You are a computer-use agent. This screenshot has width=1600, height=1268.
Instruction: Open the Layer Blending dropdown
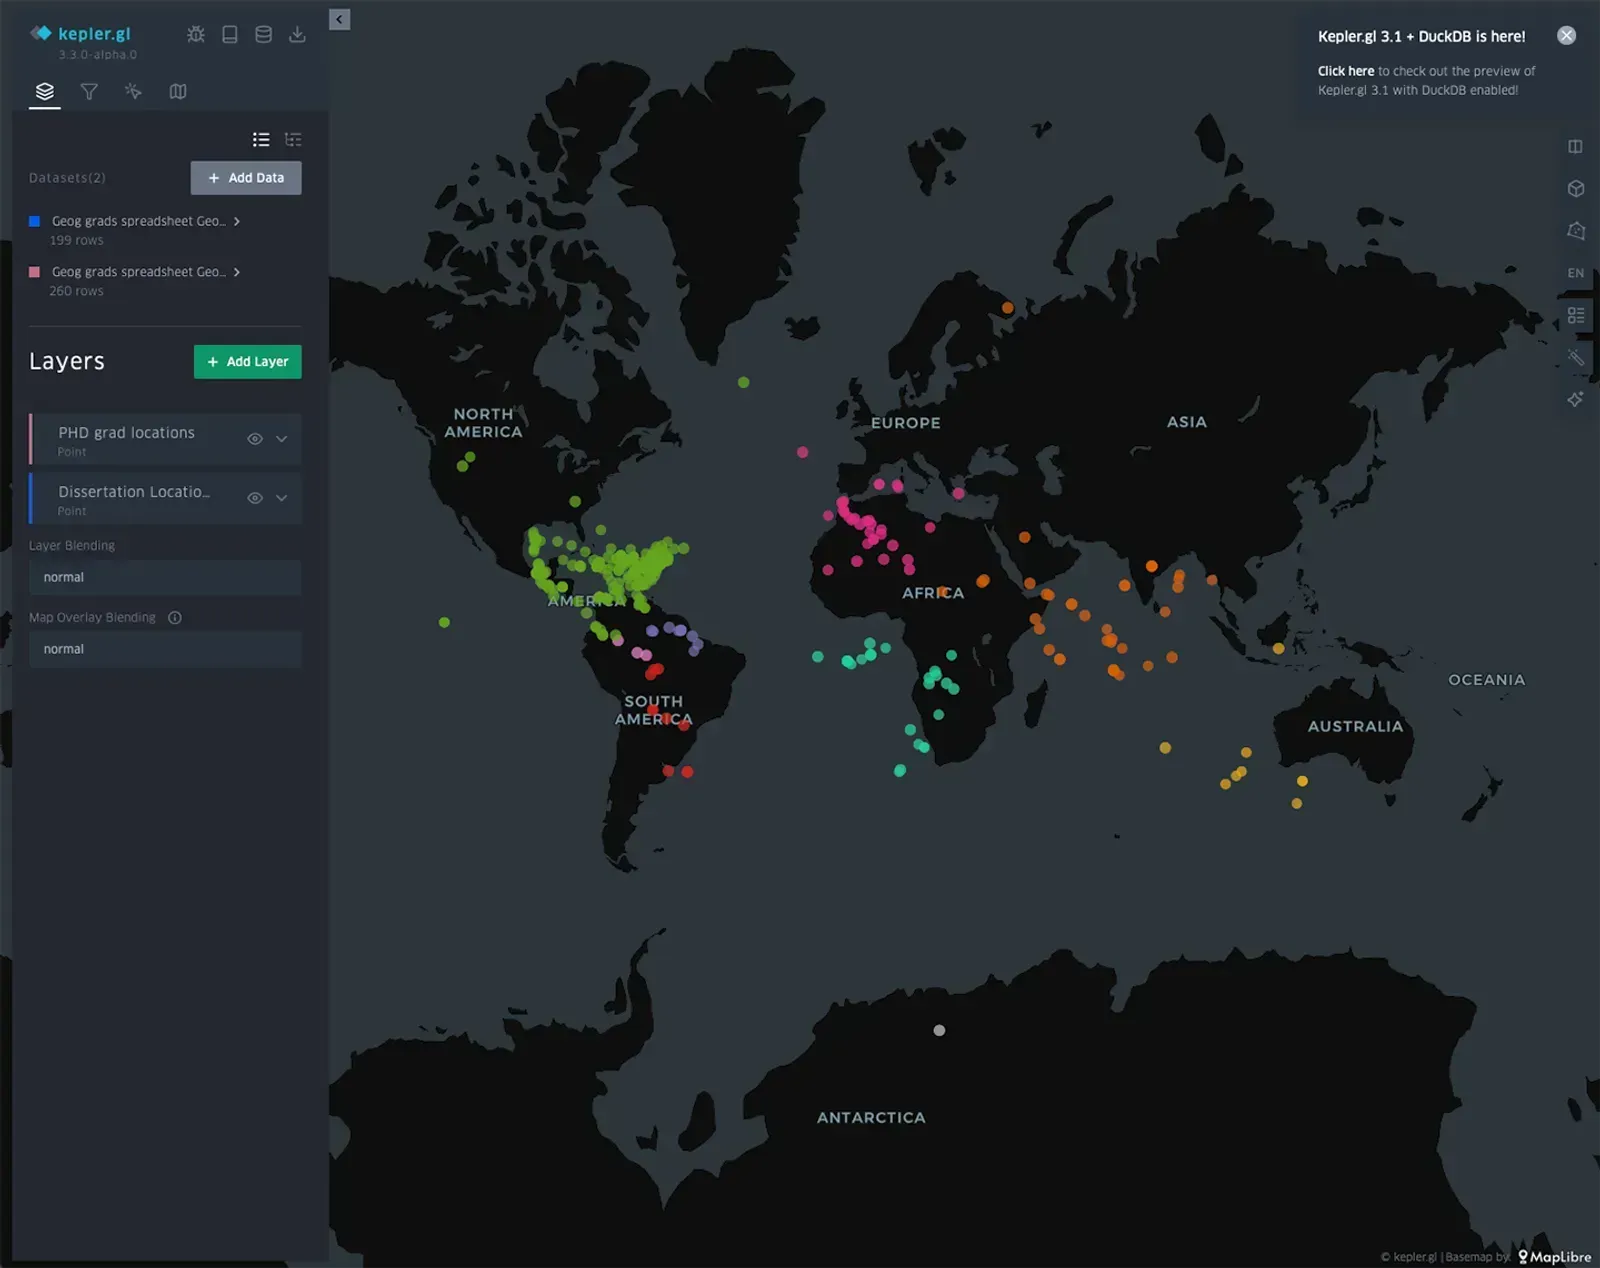tap(165, 578)
